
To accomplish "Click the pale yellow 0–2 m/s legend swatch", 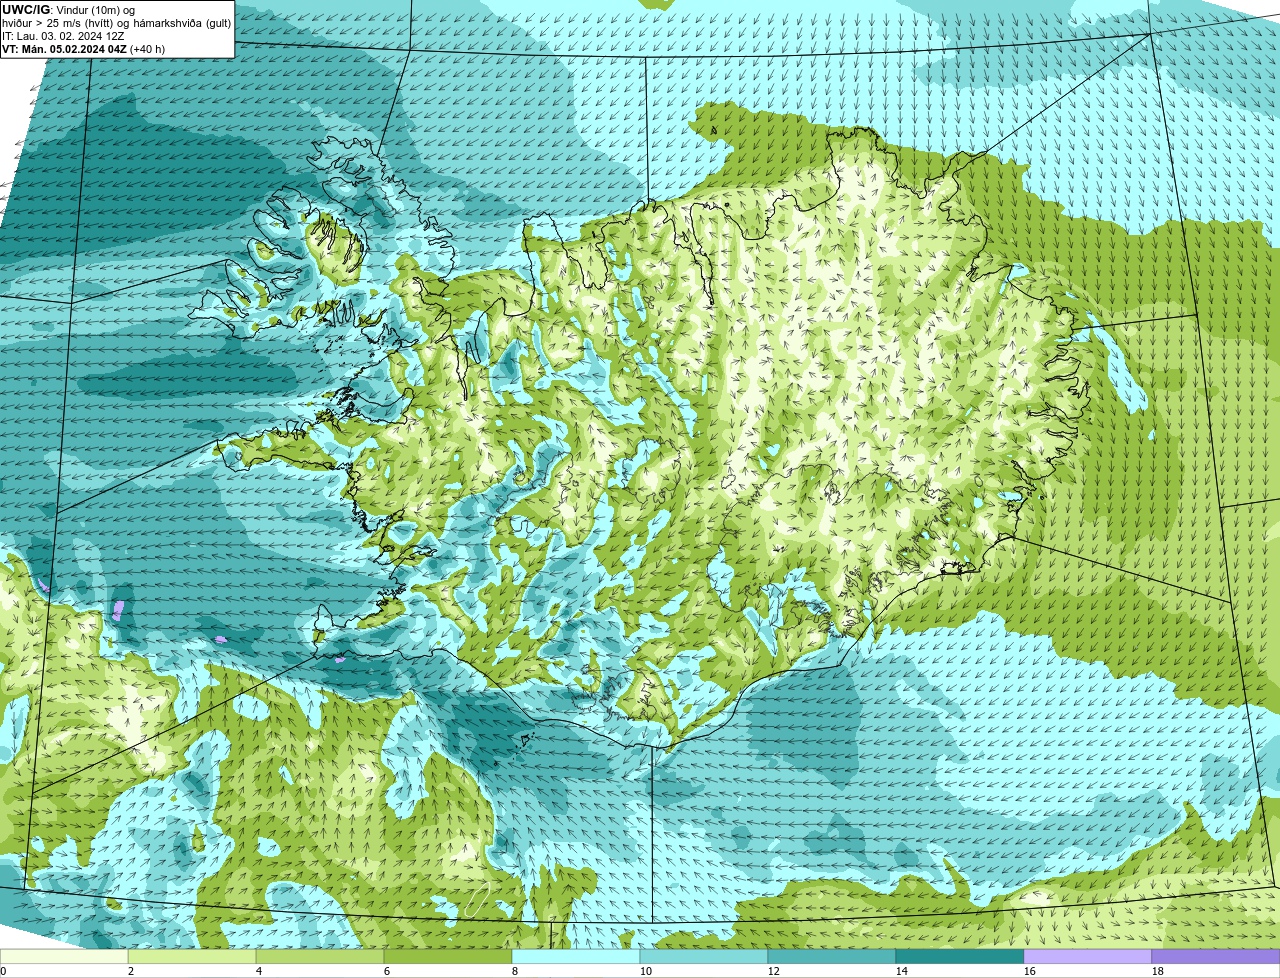I will coord(64,956).
